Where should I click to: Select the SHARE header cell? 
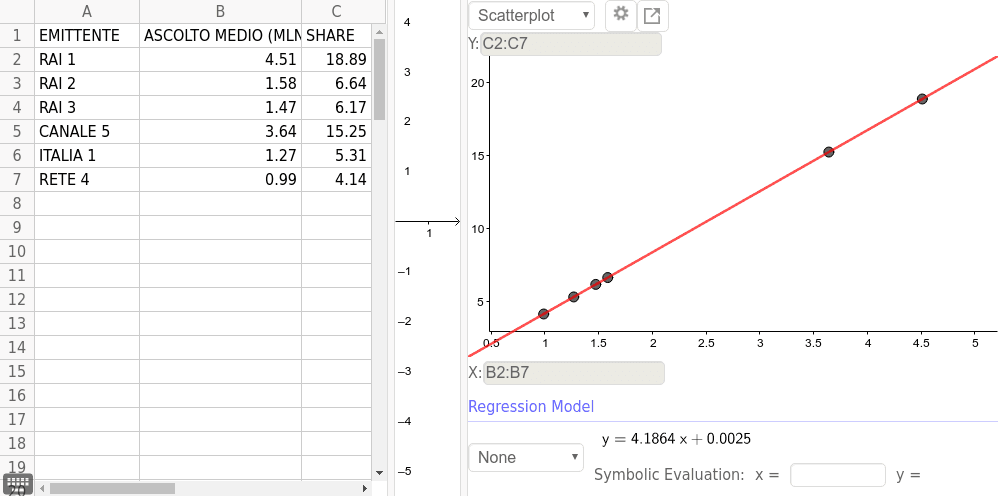coord(336,35)
